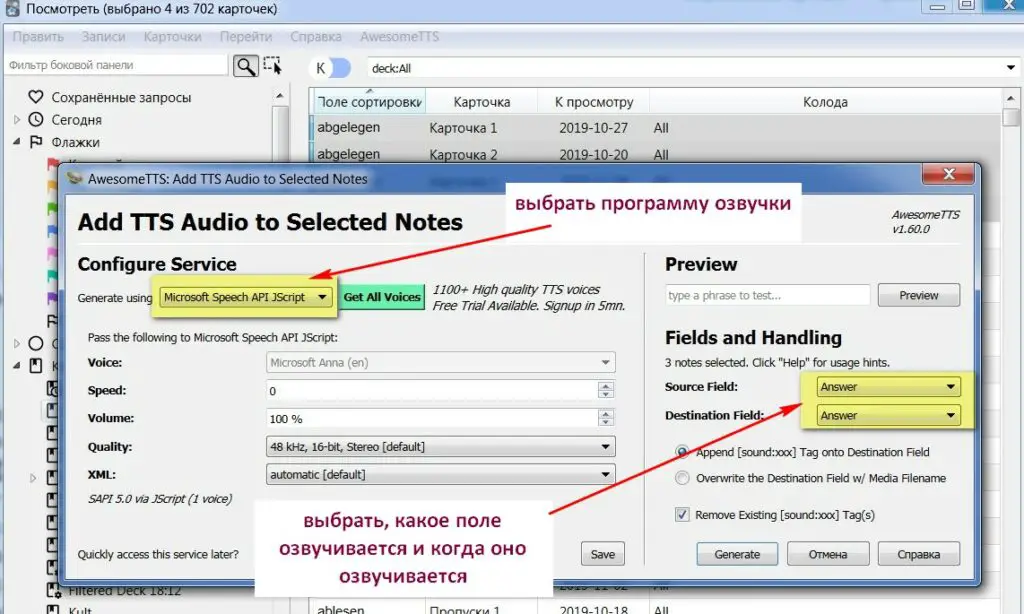The height and width of the screenshot is (614, 1024).
Task: Open the XML automatic [default] dropdown
Action: pyautogui.click(x=441, y=474)
